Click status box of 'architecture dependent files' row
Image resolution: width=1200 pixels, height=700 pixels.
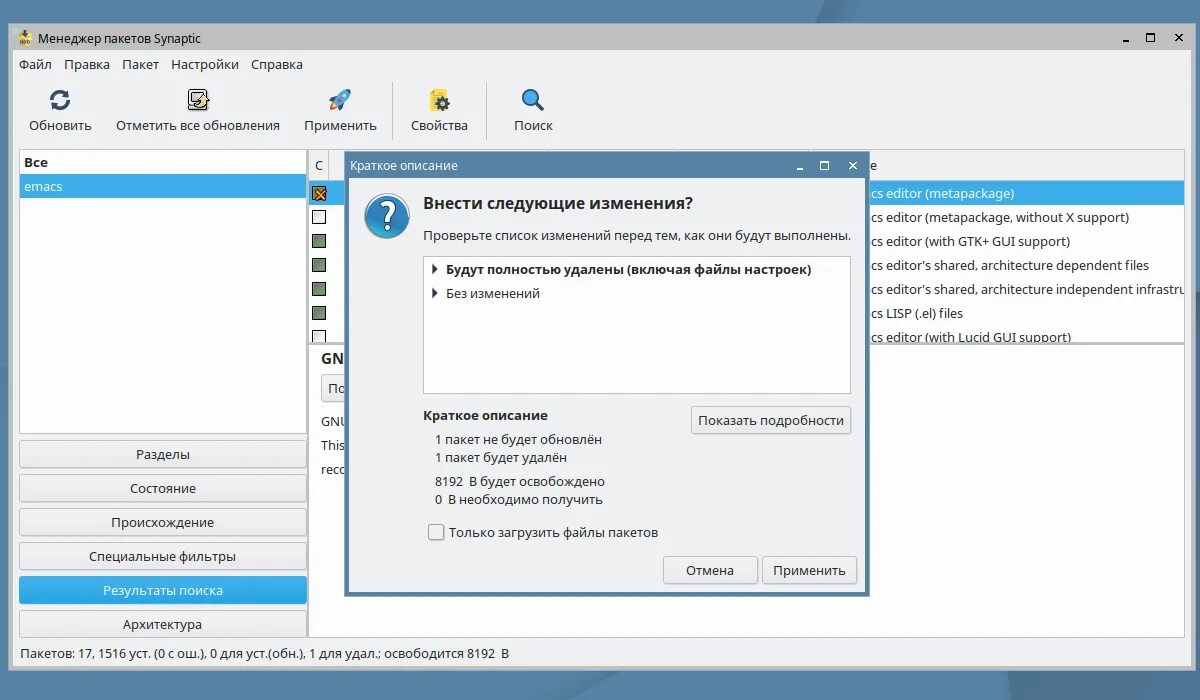[319, 265]
